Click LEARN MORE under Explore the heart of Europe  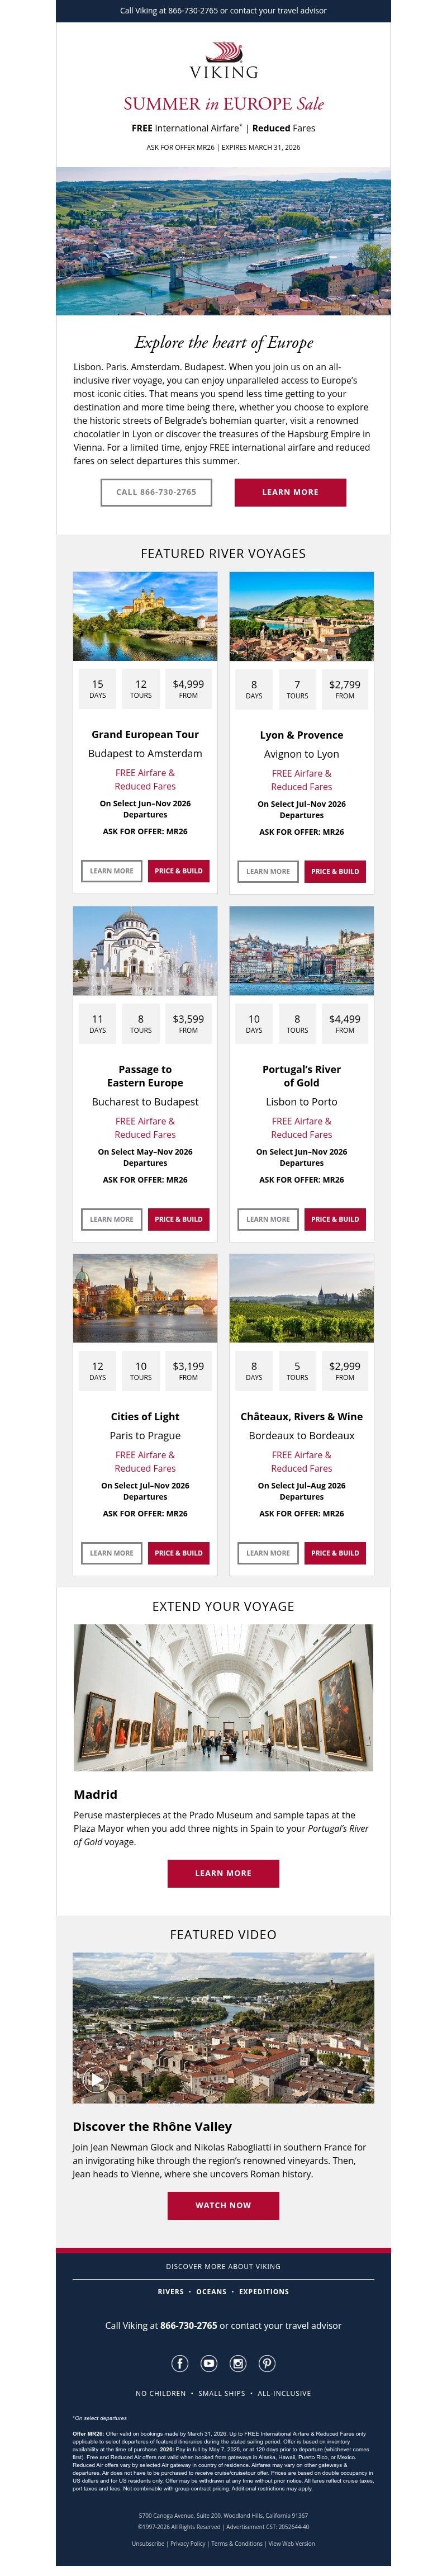pos(290,491)
